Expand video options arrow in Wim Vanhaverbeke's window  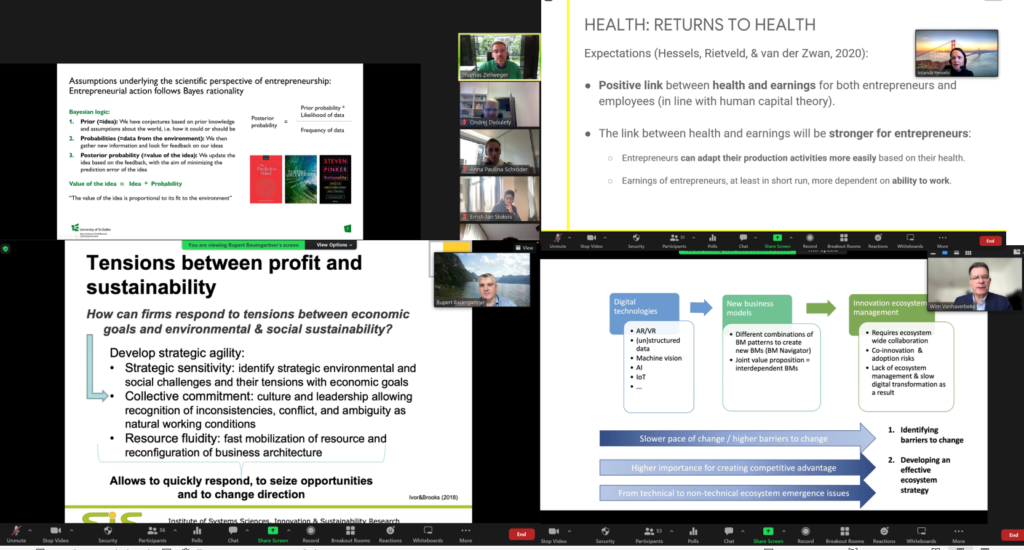[569, 530]
